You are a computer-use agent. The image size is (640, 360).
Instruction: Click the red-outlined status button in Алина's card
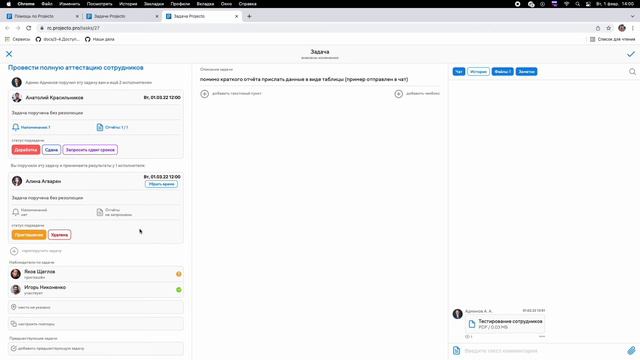pos(60,235)
